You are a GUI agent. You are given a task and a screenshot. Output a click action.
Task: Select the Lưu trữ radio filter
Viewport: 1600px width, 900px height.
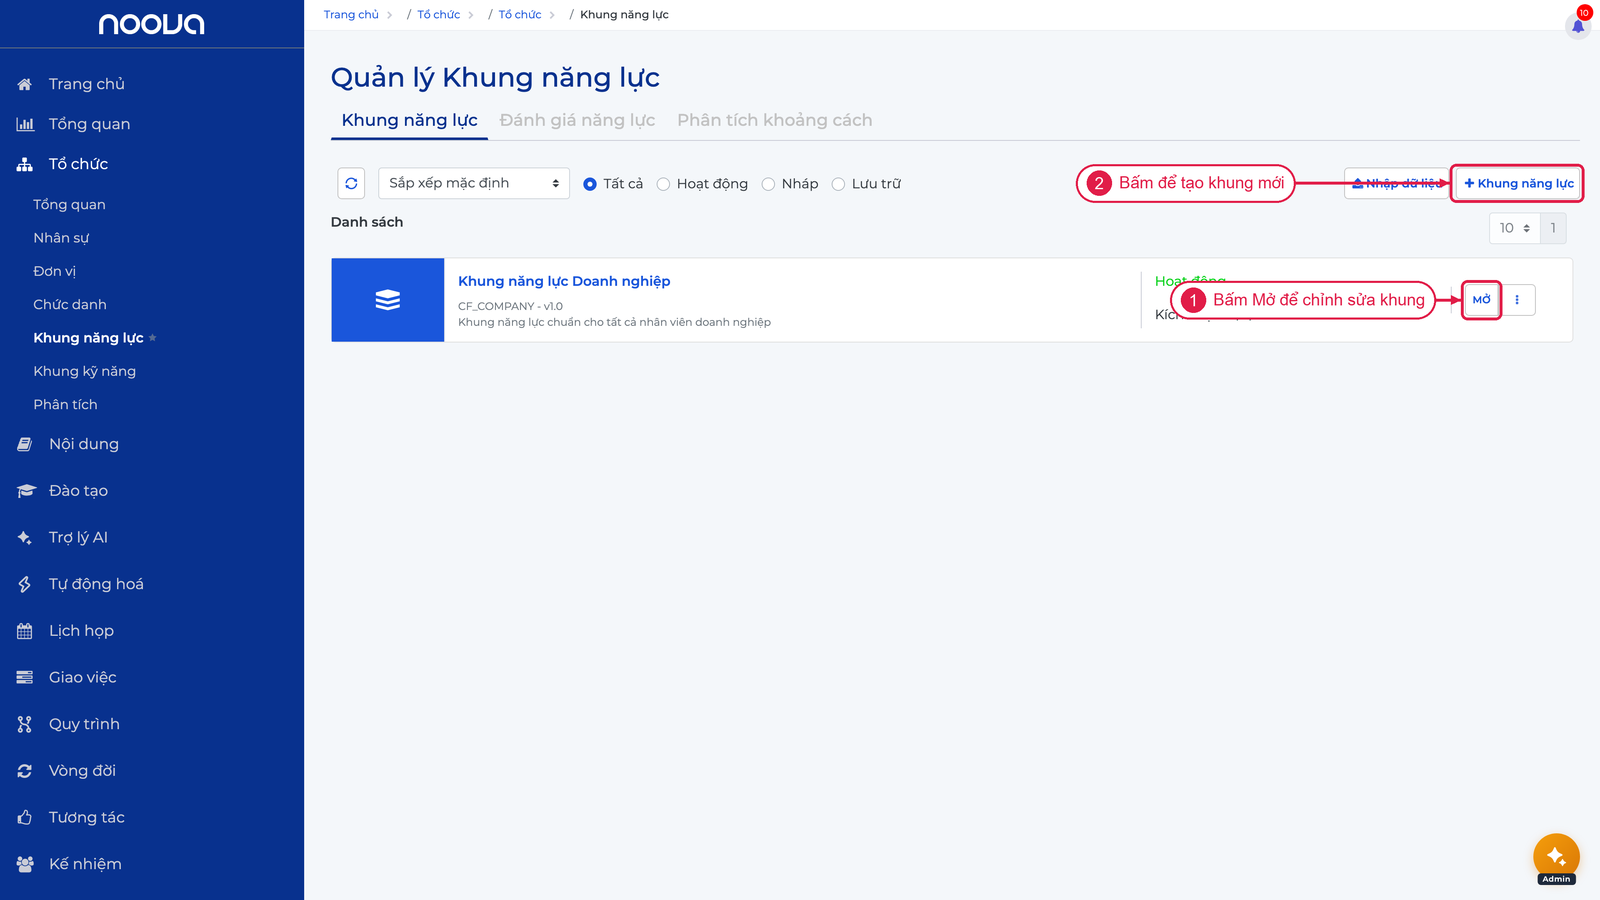coord(838,184)
